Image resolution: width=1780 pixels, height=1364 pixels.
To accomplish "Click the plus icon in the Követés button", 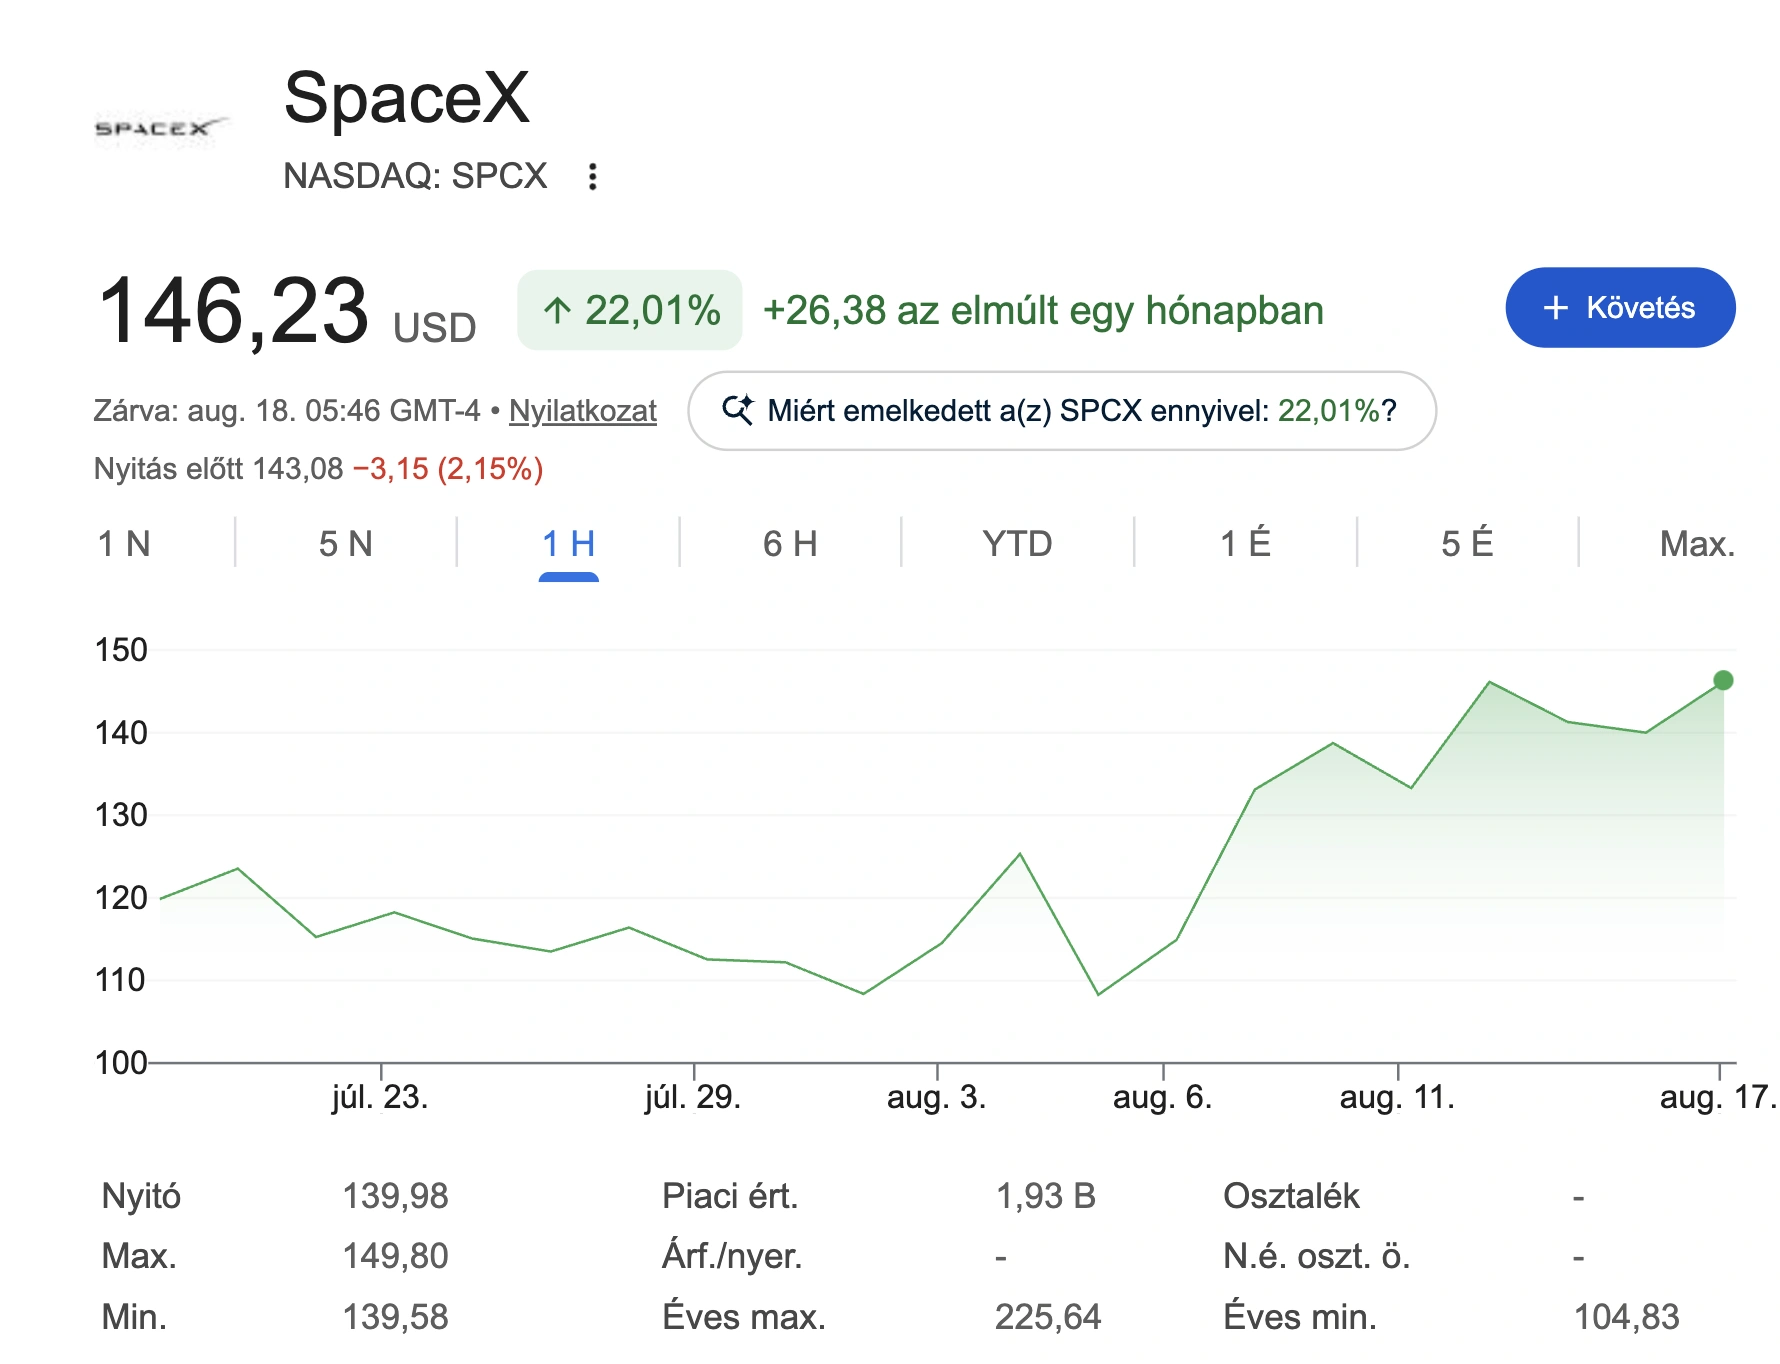I will click(1555, 308).
